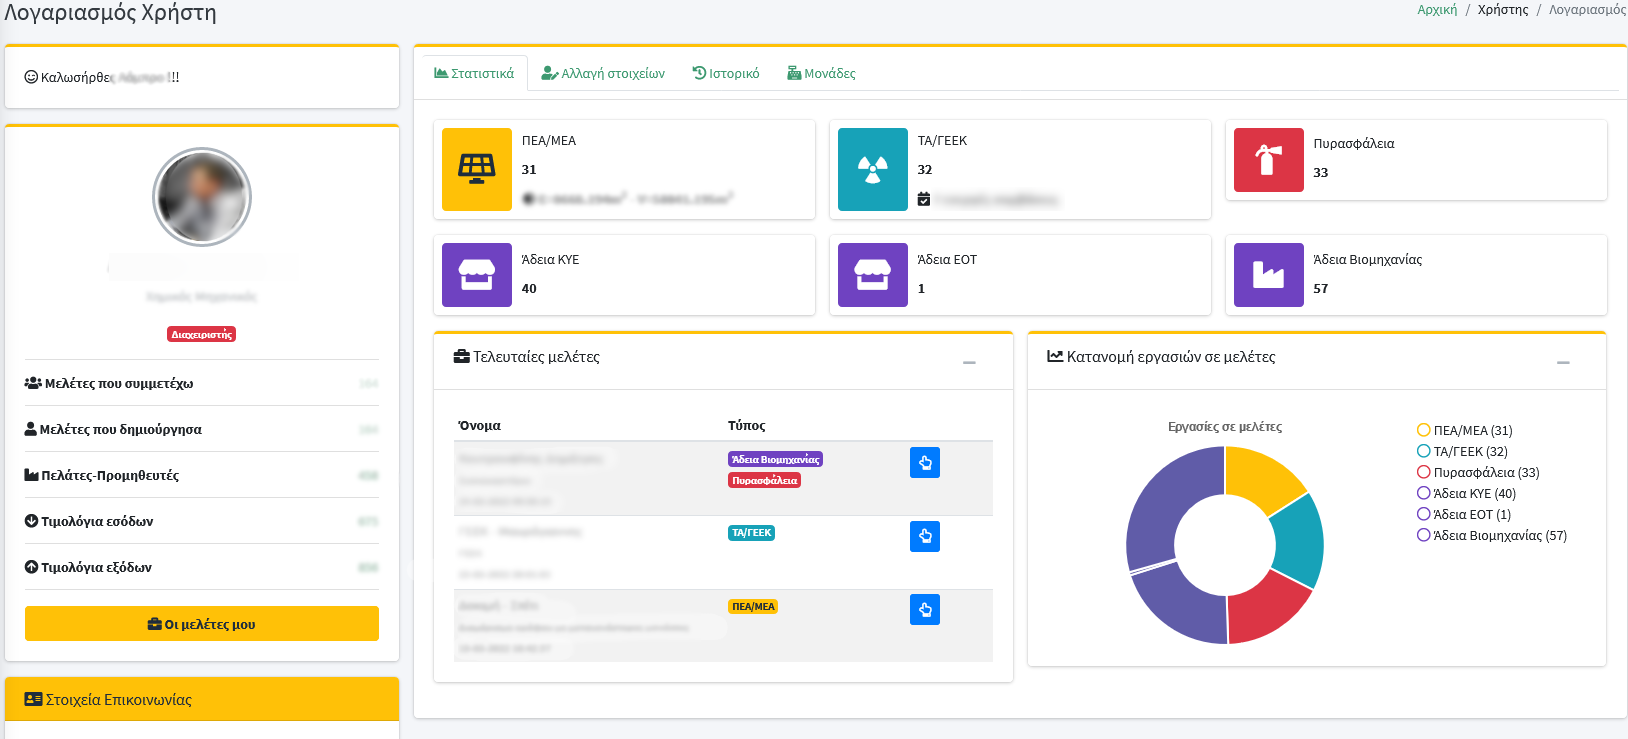Open the Ιστορικό tab
This screenshot has width=1628, height=739.
coord(726,73)
